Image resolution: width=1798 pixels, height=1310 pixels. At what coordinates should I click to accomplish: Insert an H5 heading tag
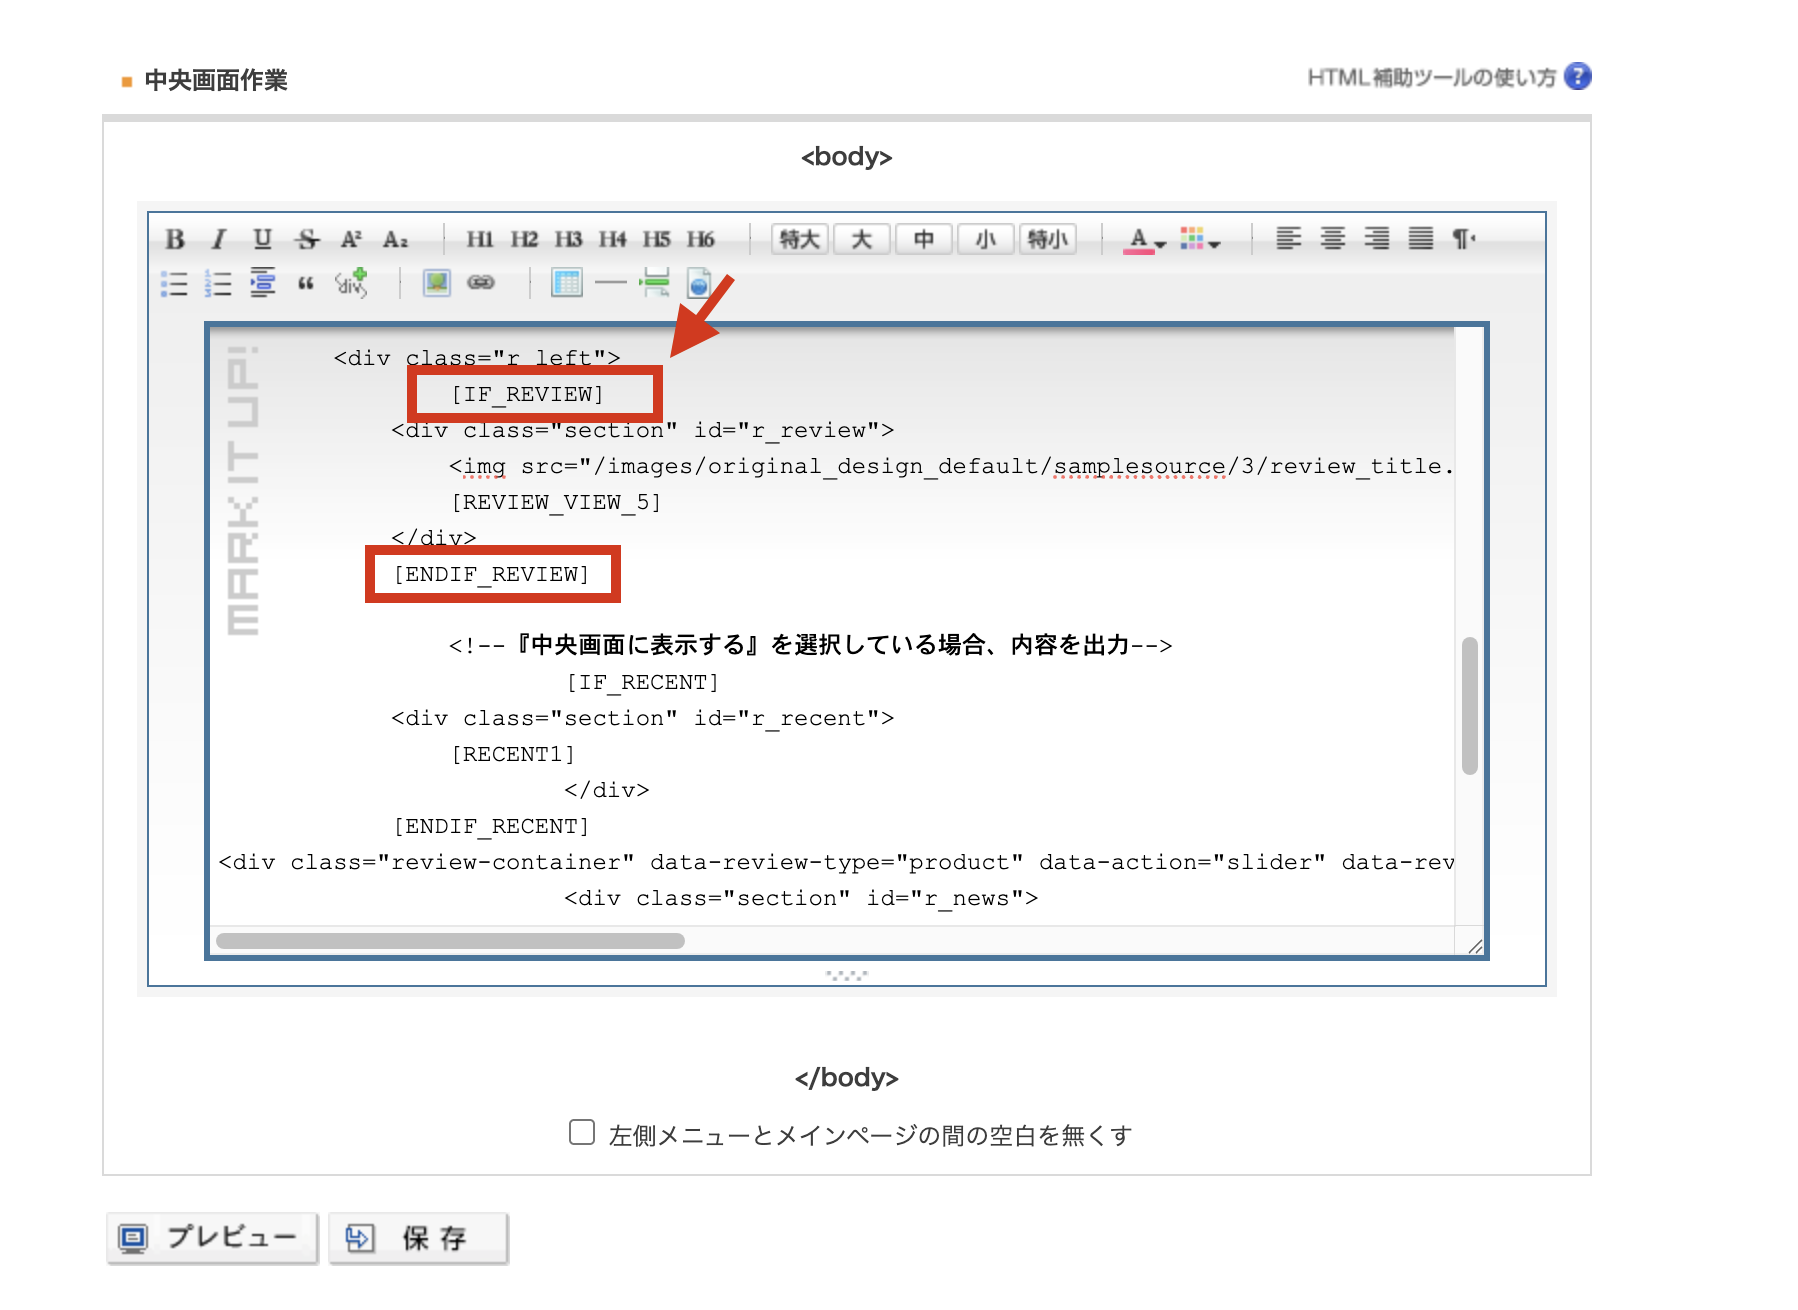656,239
